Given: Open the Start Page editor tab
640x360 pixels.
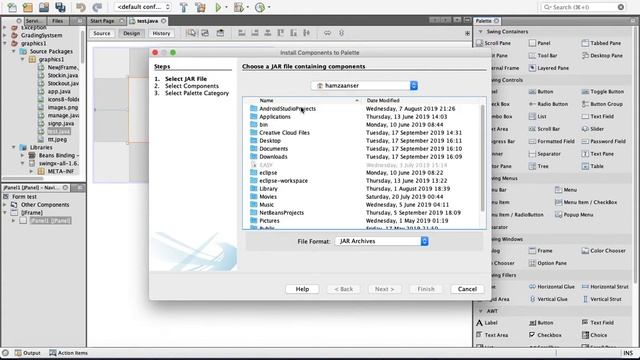Looking at the screenshot, I should tap(102, 21).
